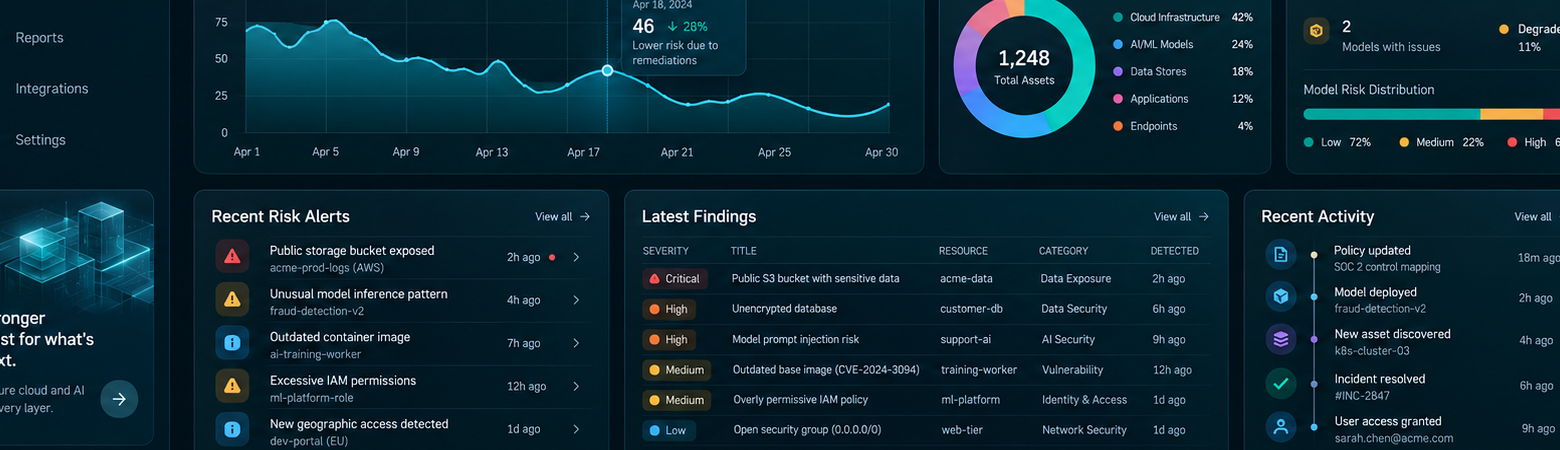Viewport: 1560px width, 450px height.
Task: Click New asset discovered layers icon
Action: 1281,339
